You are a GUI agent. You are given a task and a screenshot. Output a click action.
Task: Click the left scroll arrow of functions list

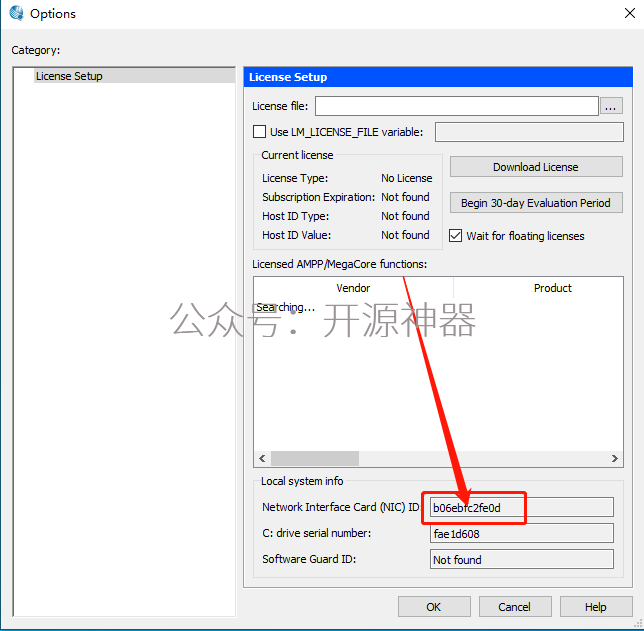click(262, 458)
